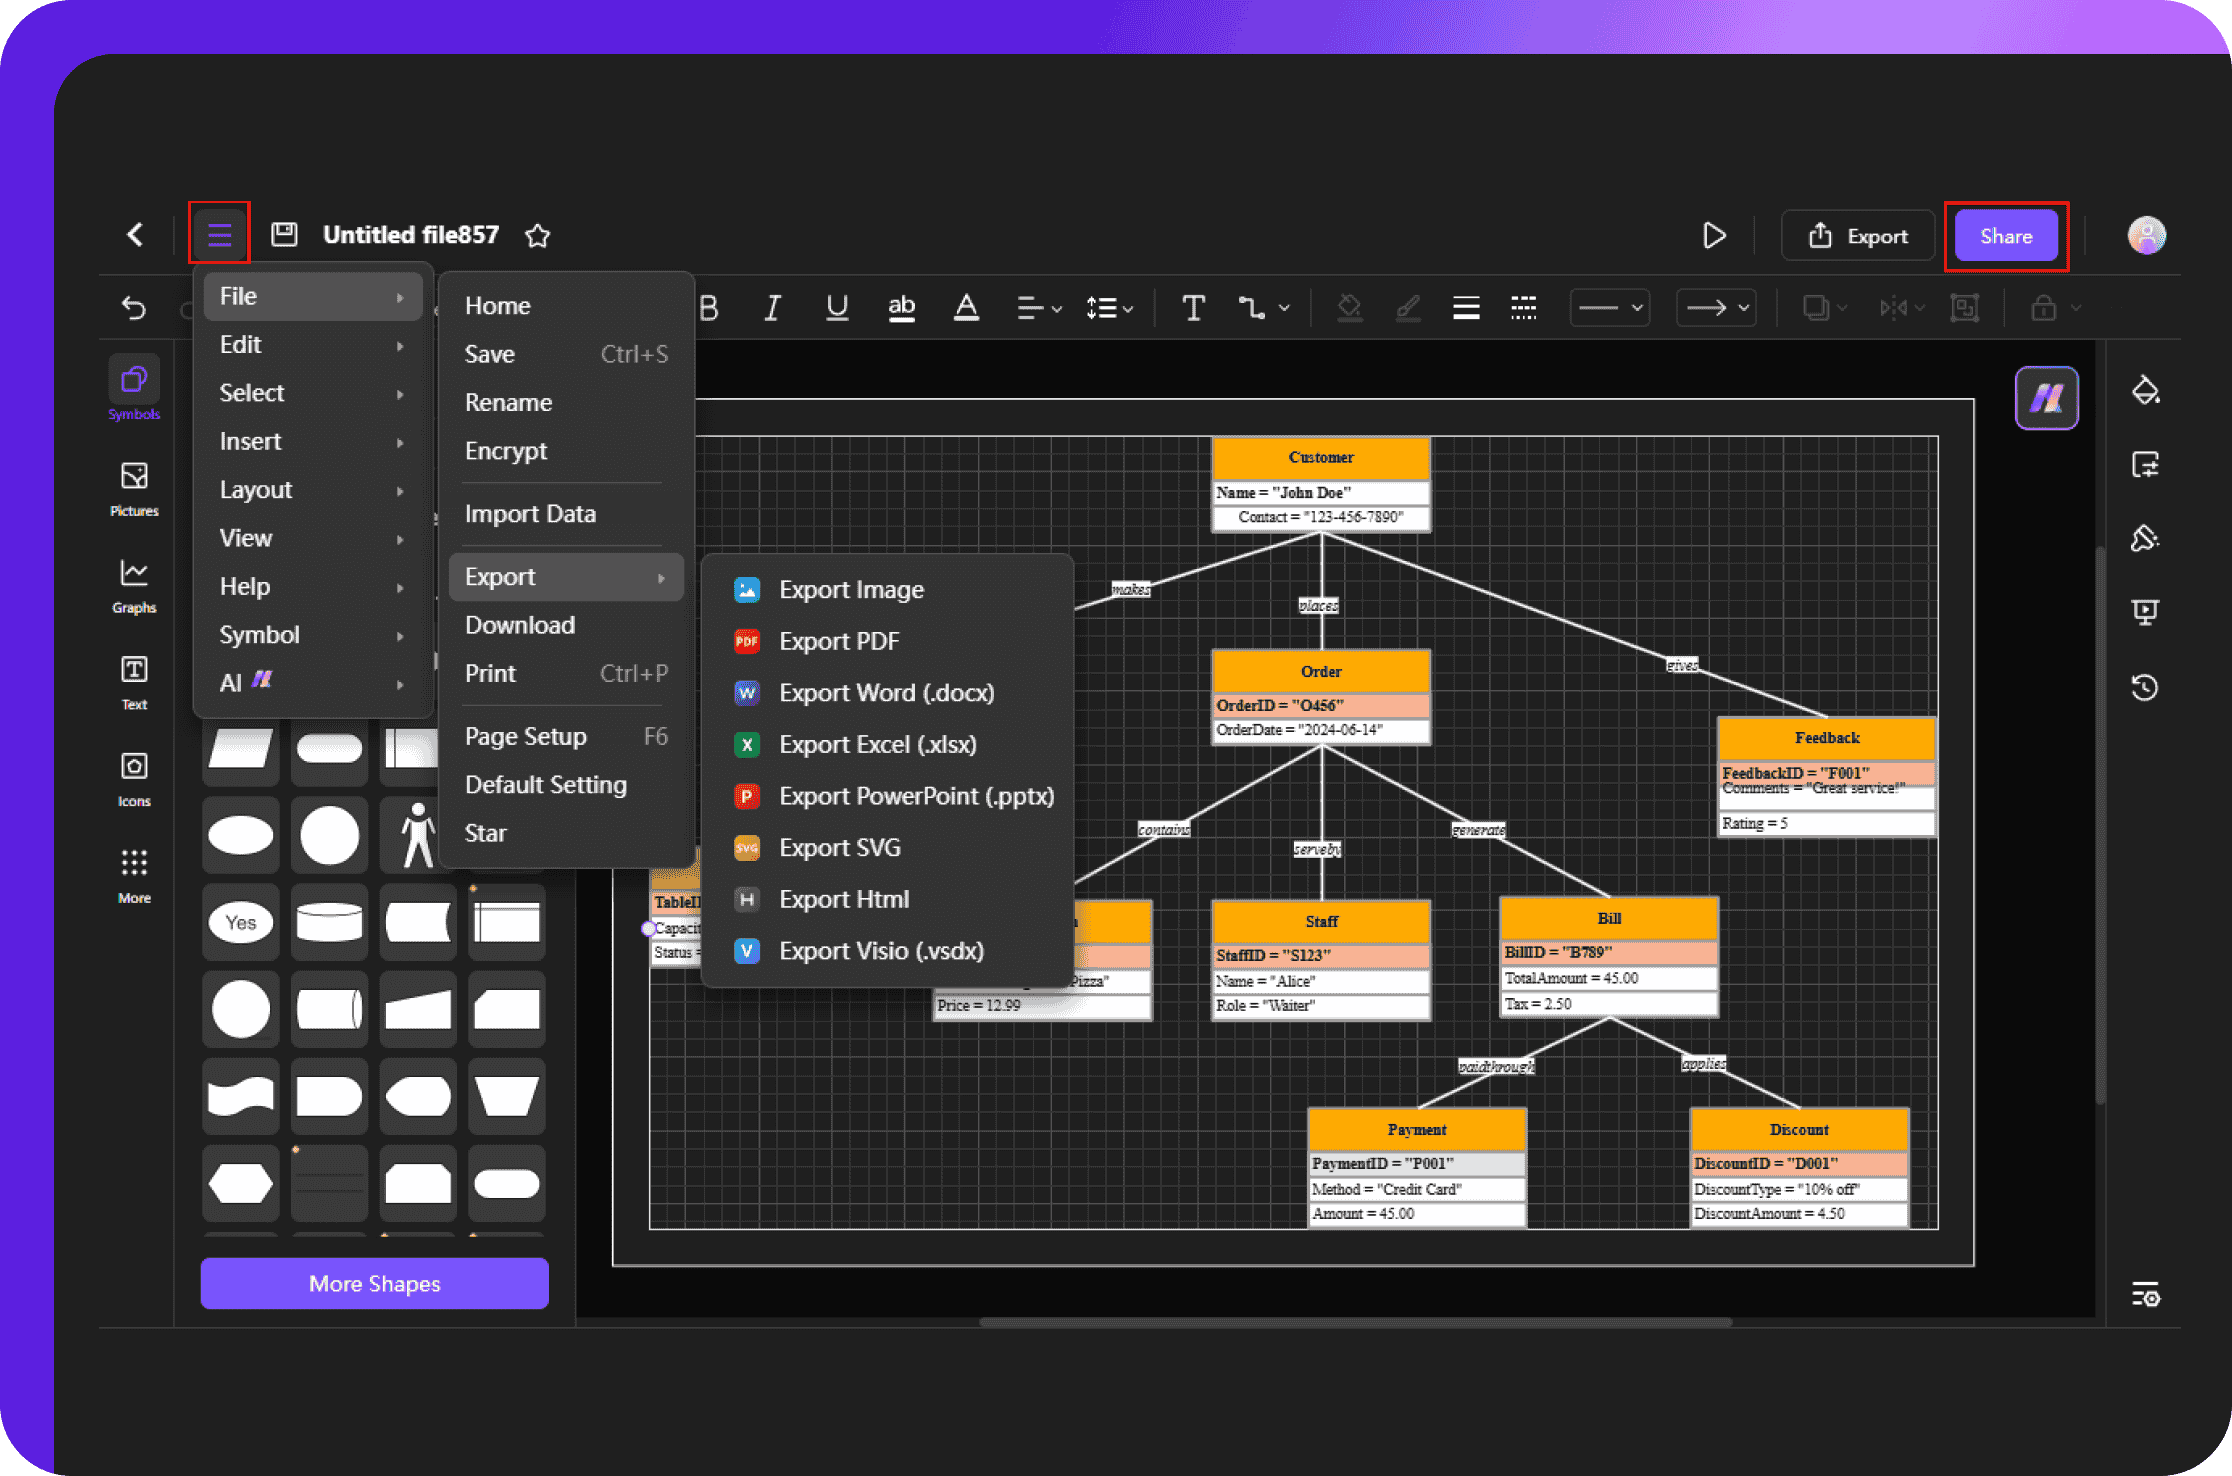Open the text alignment dropdown
The height and width of the screenshot is (1476, 2232).
[1039, 308]
